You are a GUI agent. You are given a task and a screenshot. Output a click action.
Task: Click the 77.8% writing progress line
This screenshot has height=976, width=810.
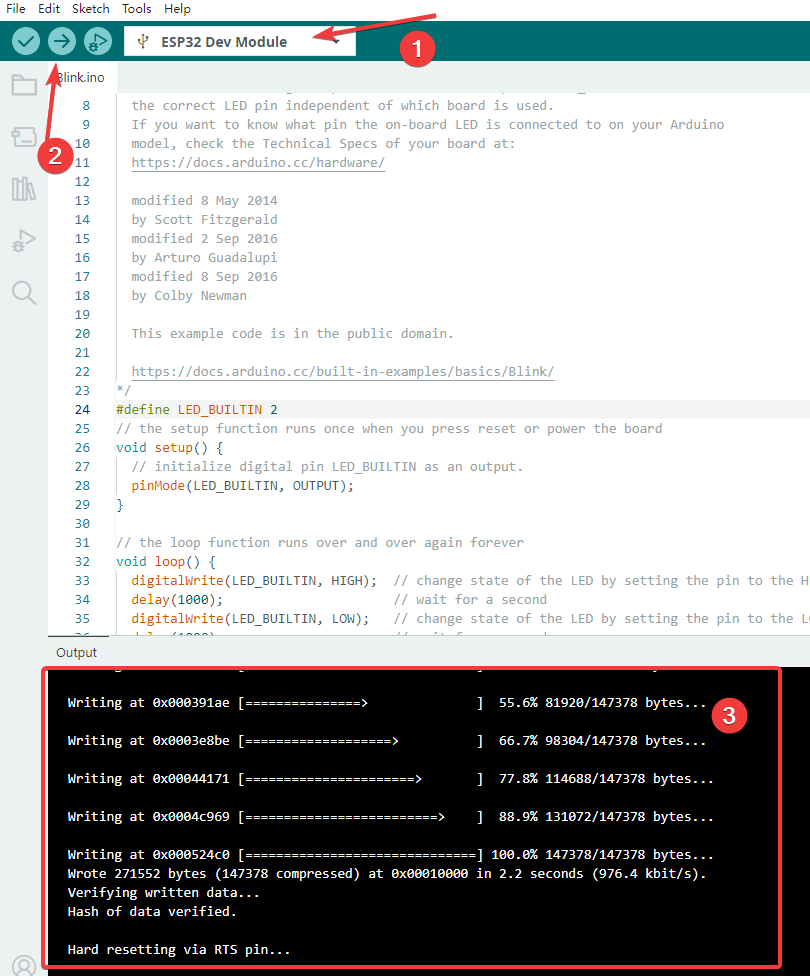click(x=390, y=779)
